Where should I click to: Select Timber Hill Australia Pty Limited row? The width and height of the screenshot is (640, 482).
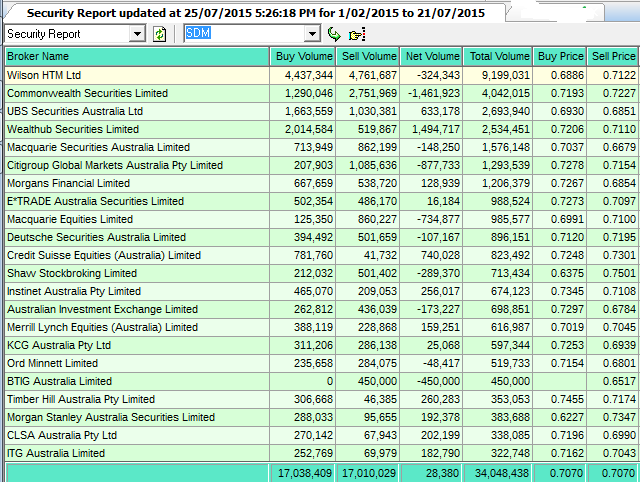322,399
